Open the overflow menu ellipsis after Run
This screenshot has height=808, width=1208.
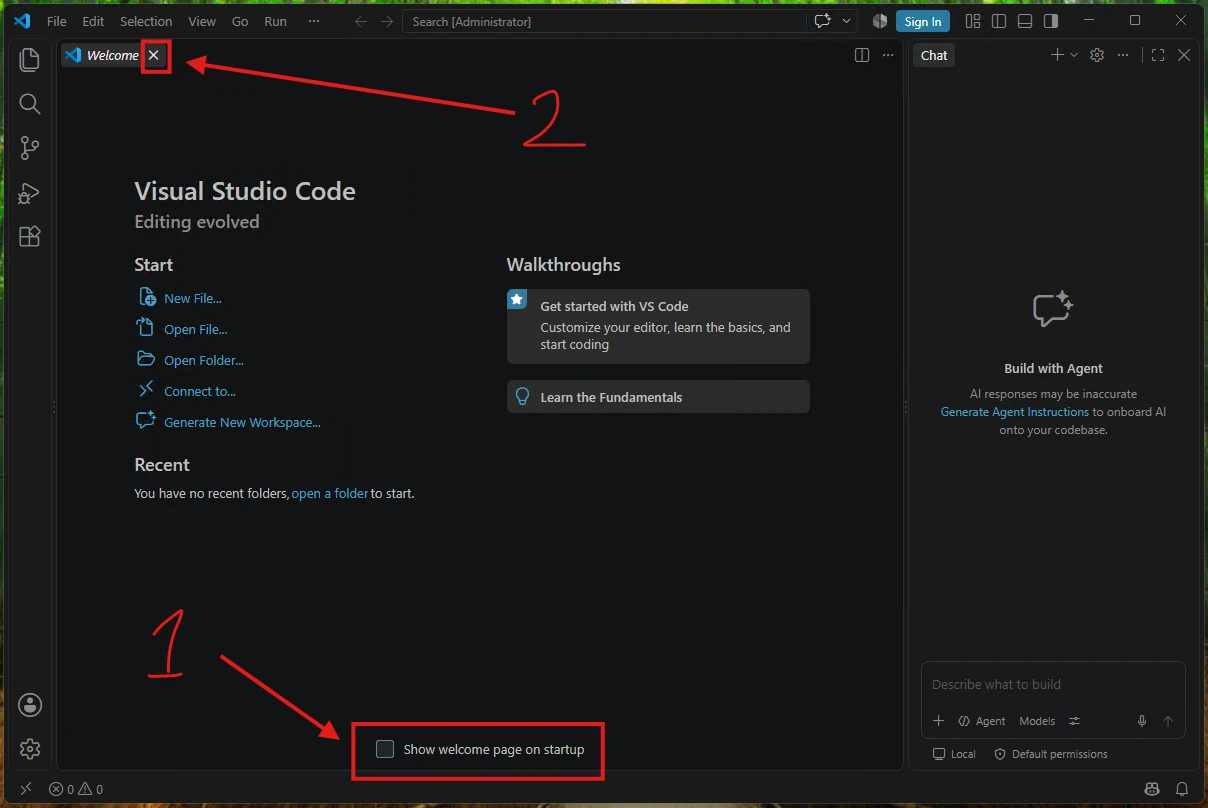pos(314,21)
